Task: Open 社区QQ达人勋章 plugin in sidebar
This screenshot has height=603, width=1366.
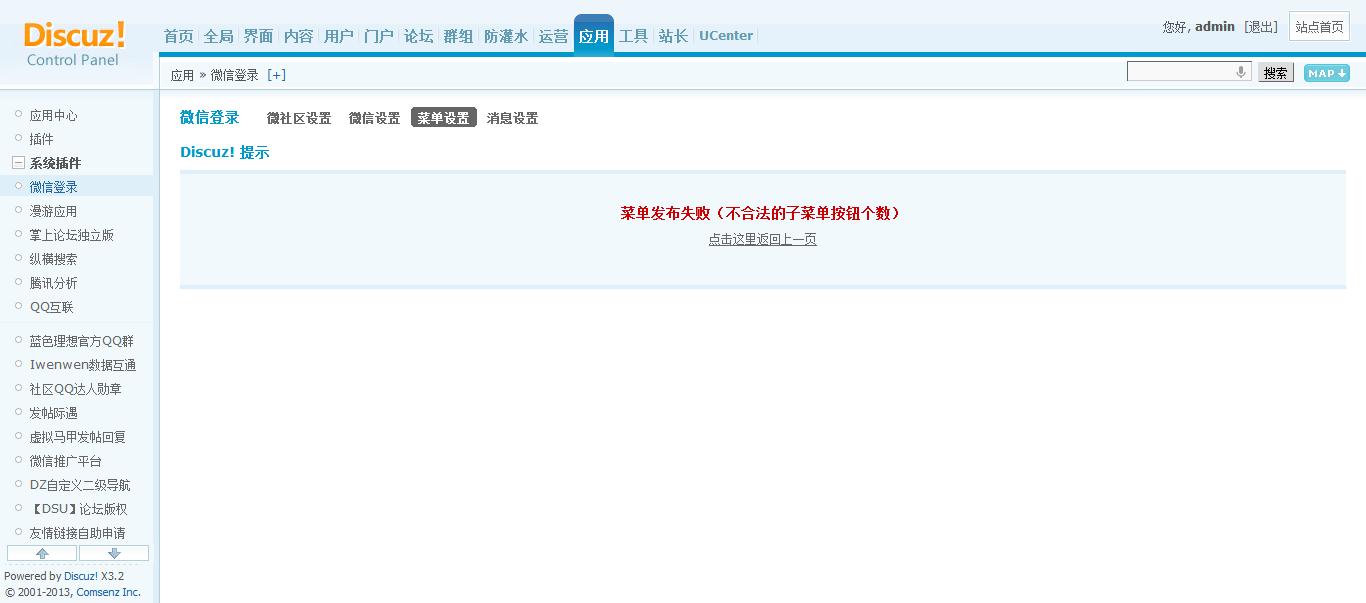Action: (75, 389)
